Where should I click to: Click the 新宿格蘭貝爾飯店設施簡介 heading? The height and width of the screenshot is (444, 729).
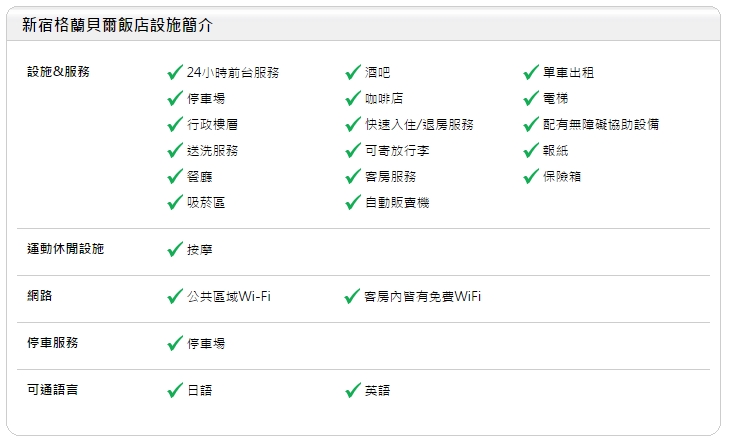pos(117,25)
